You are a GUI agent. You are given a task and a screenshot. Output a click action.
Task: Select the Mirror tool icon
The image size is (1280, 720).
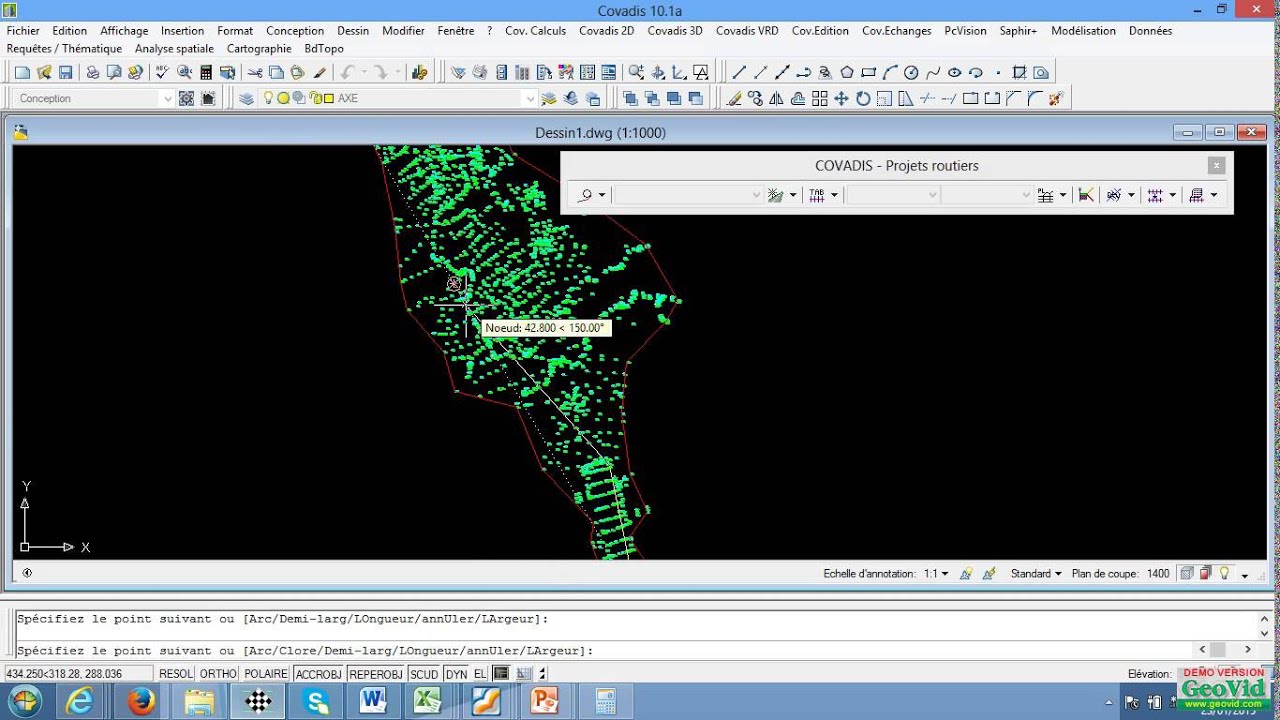777,98
